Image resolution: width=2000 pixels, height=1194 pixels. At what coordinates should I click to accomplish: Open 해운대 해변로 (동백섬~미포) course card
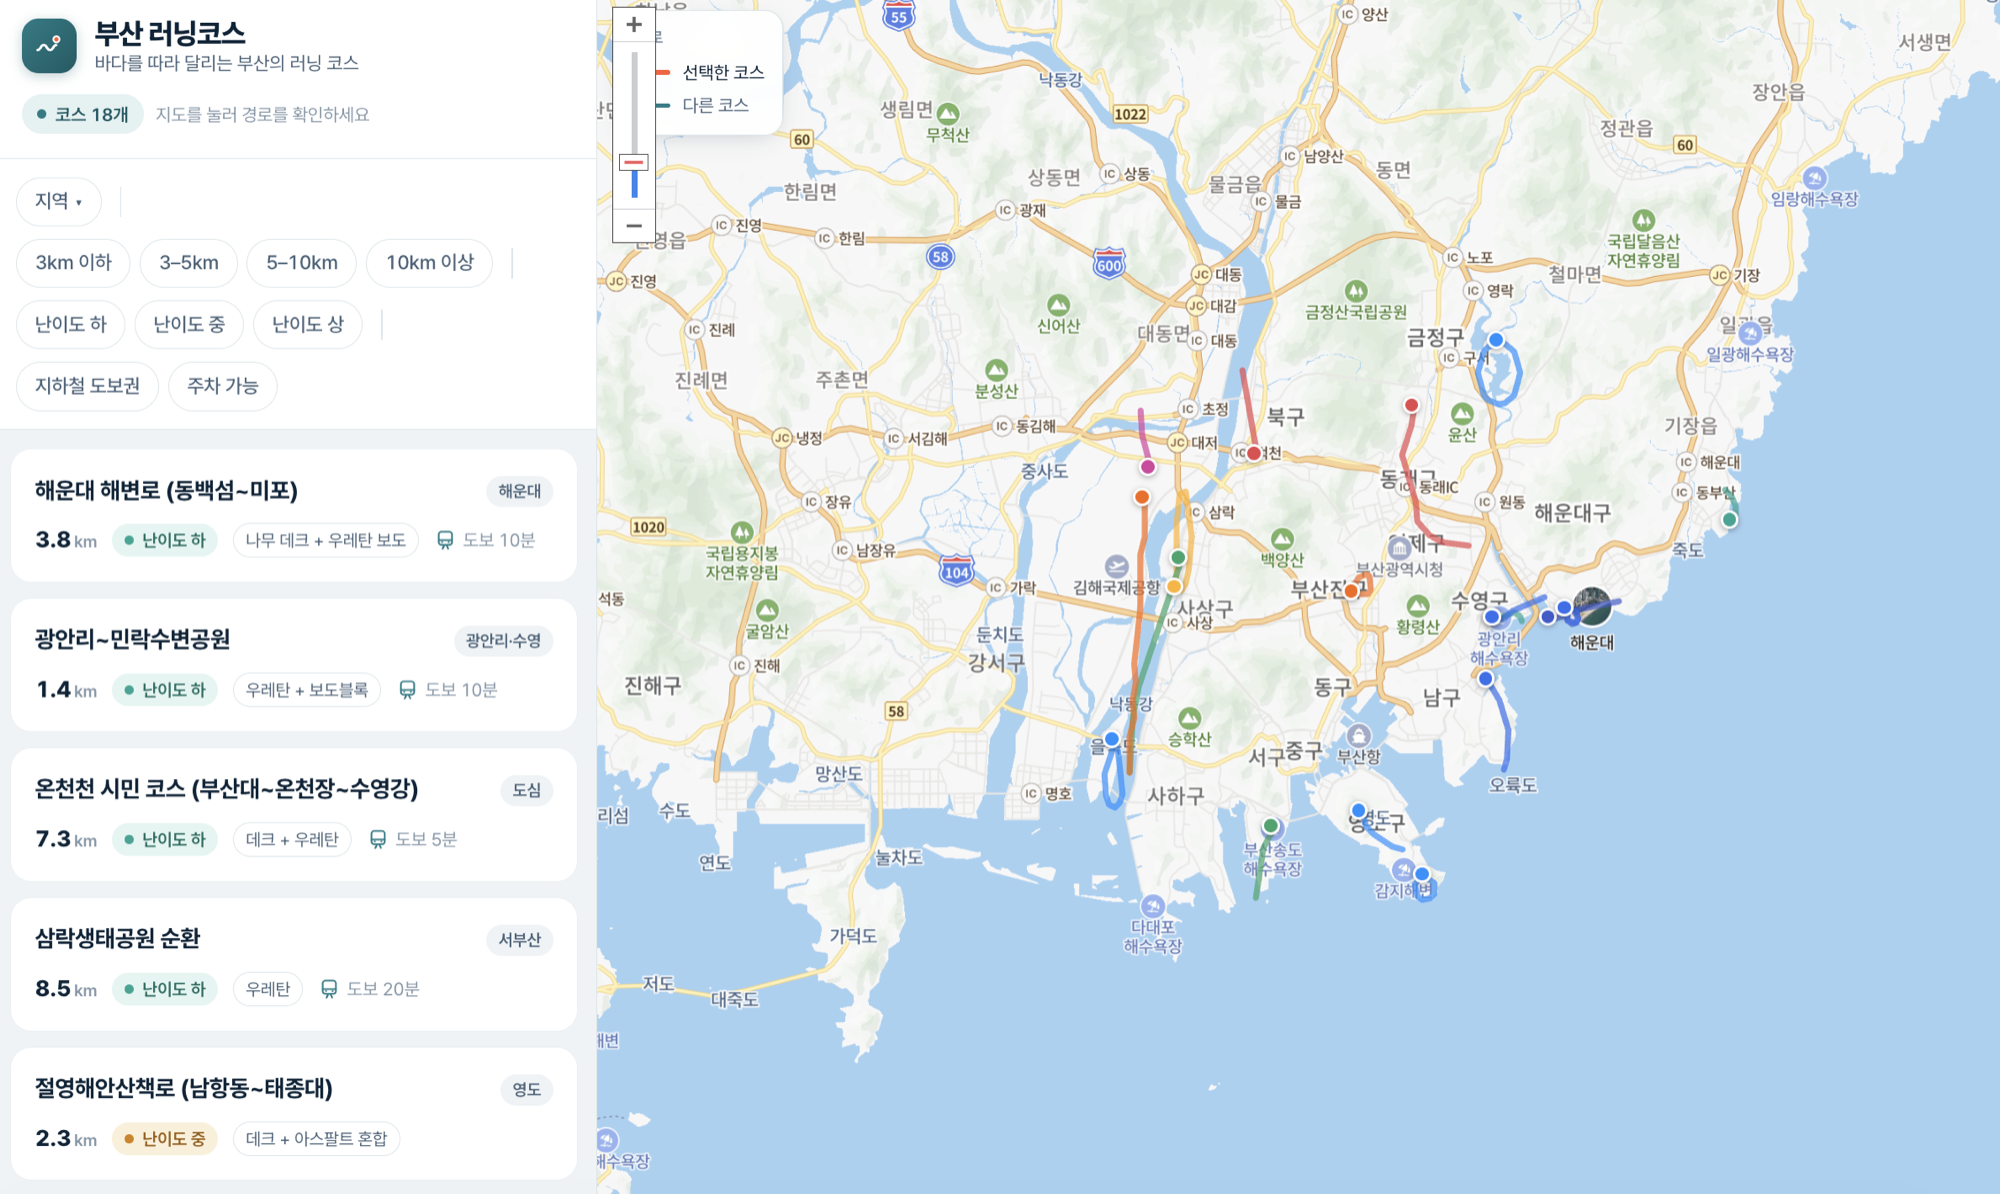294,516
